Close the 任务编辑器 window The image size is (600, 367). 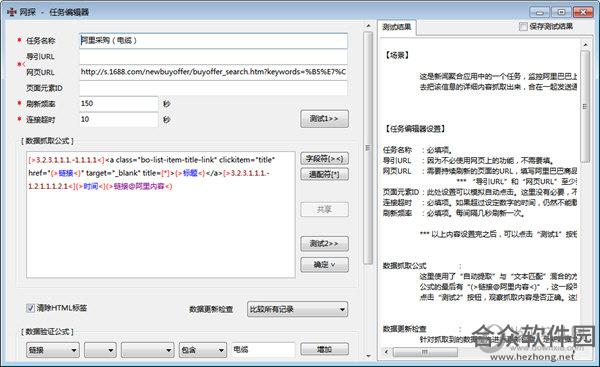pos(583,12)
